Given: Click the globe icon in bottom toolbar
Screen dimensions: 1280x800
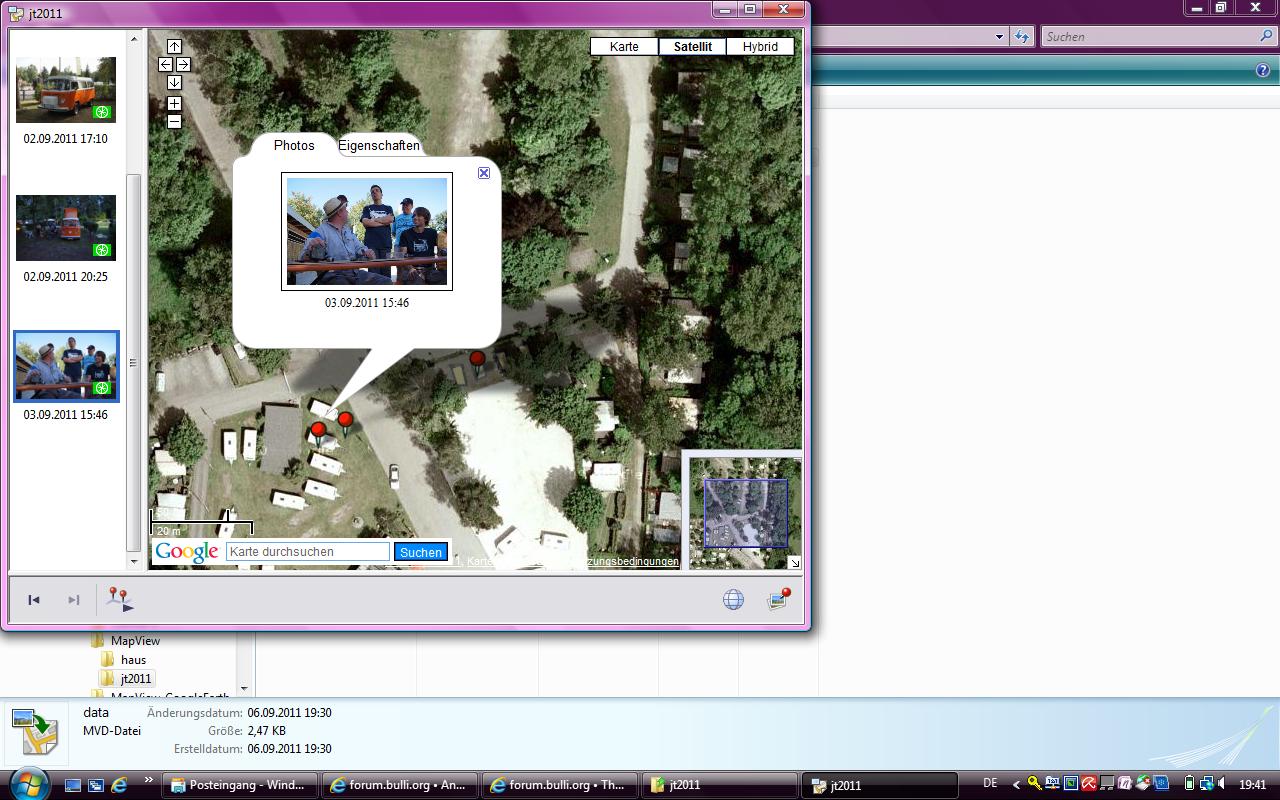Looking at the screenshot, I should tap(733, 600).
